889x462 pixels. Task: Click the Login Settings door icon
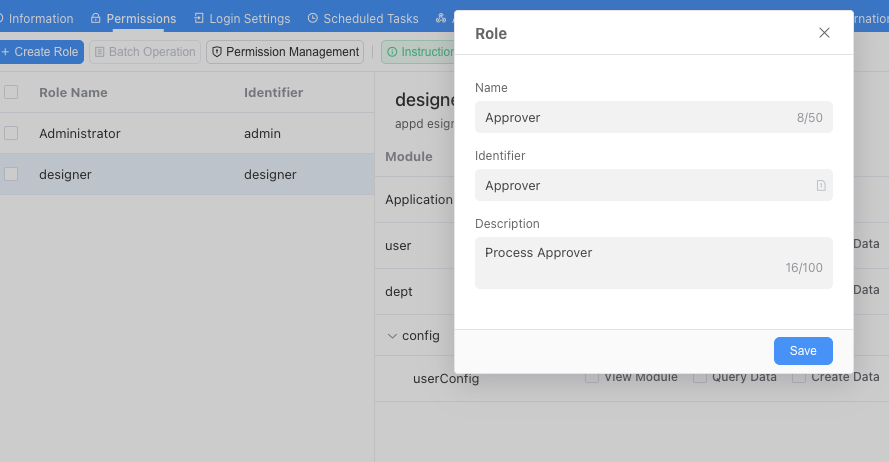point(199,19)
